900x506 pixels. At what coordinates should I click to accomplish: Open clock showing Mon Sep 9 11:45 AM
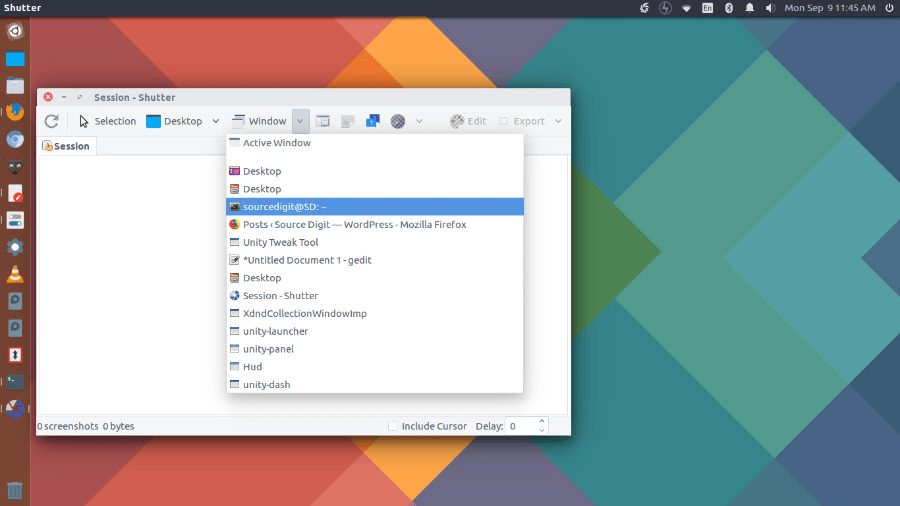pos(830,8)
